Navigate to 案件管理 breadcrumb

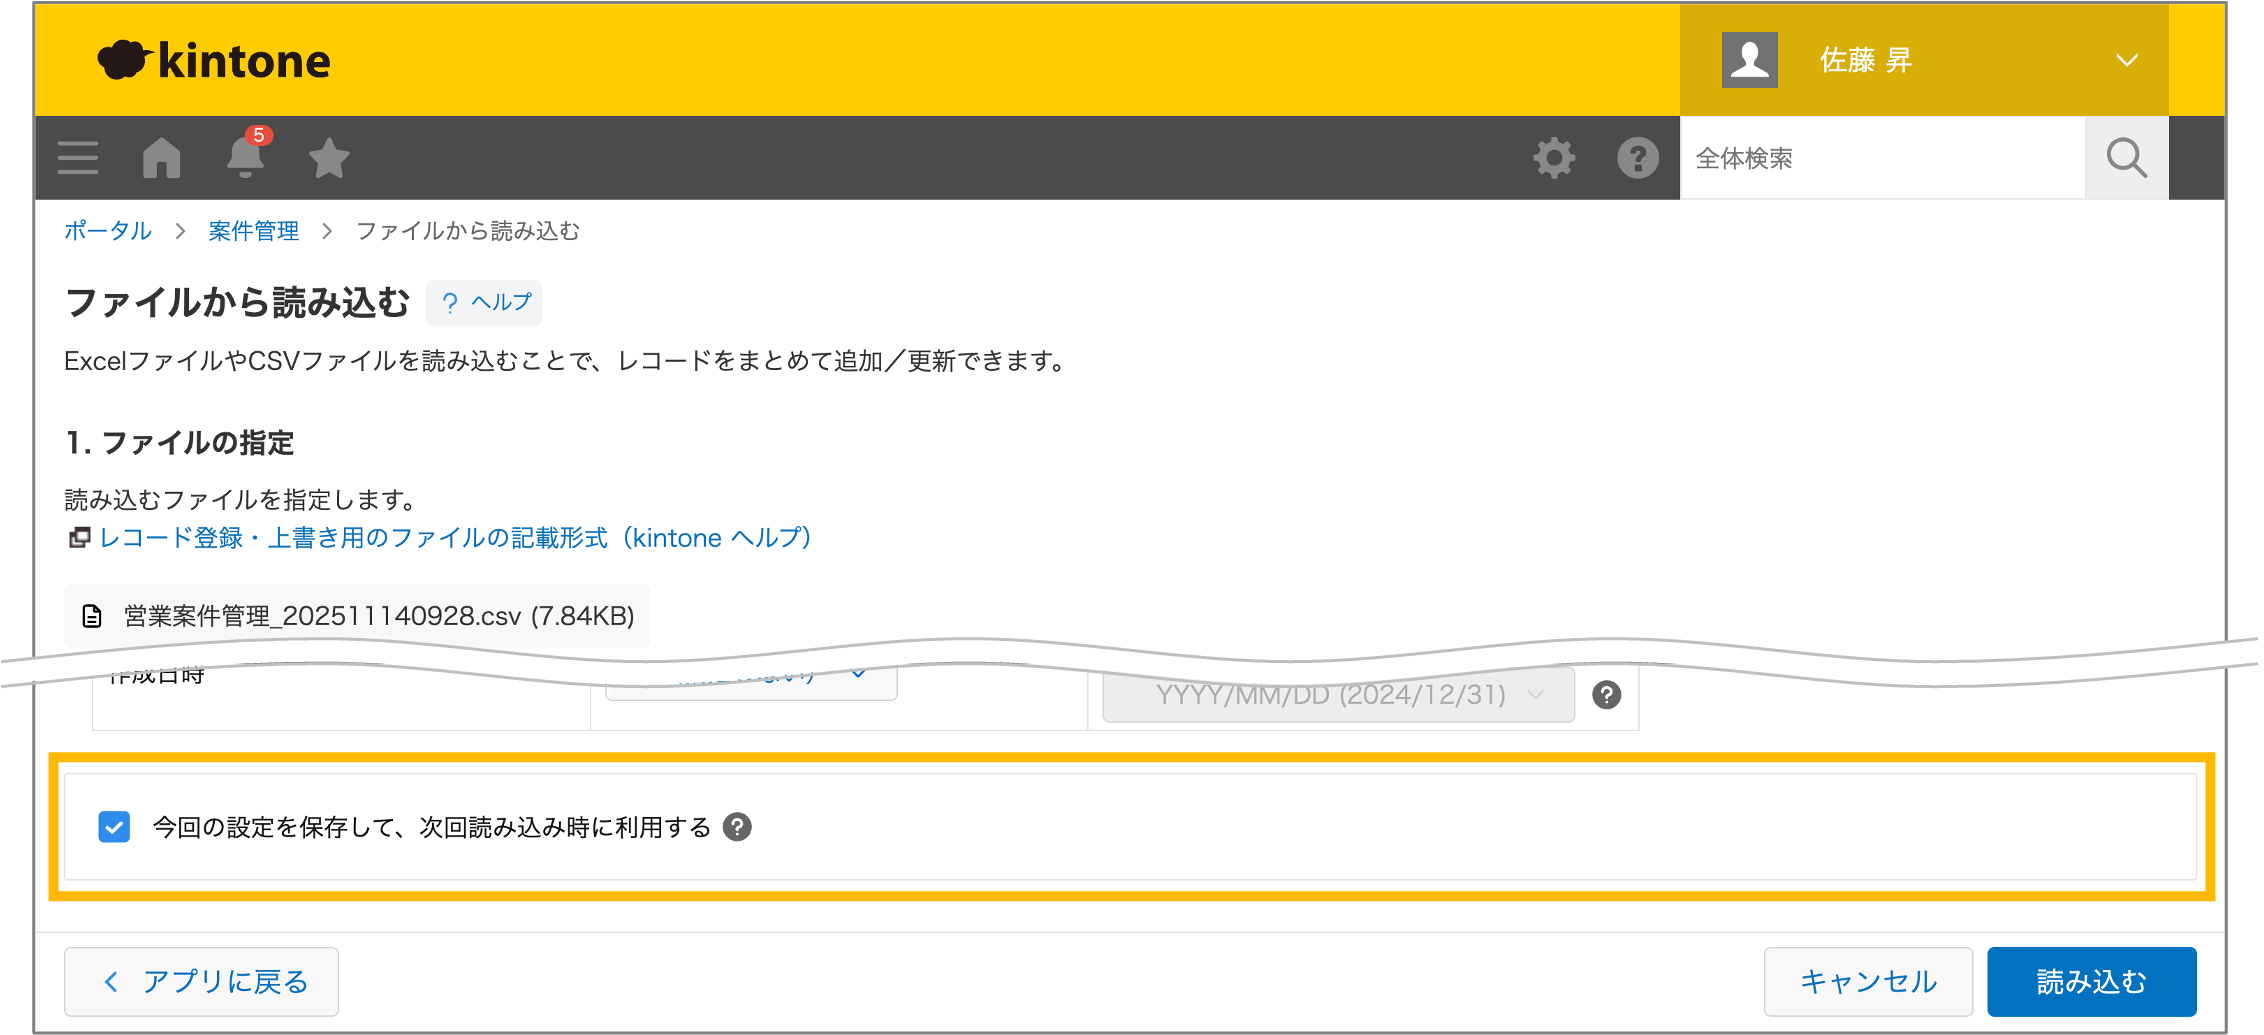pyautogui.click(x=253, y=231)
